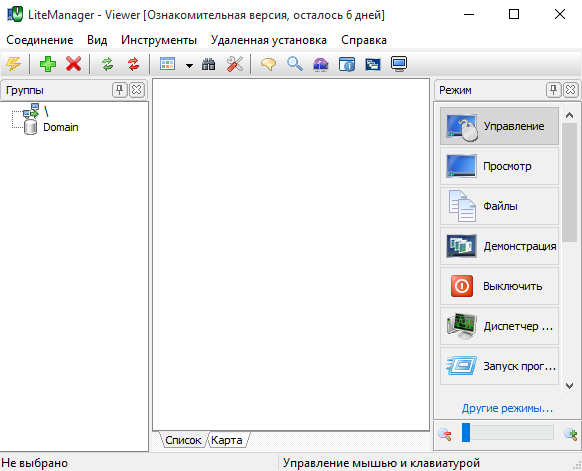Select Выключить mode
Image resolution: width=582 pixels, height=471 pixels.
[499, 286]
